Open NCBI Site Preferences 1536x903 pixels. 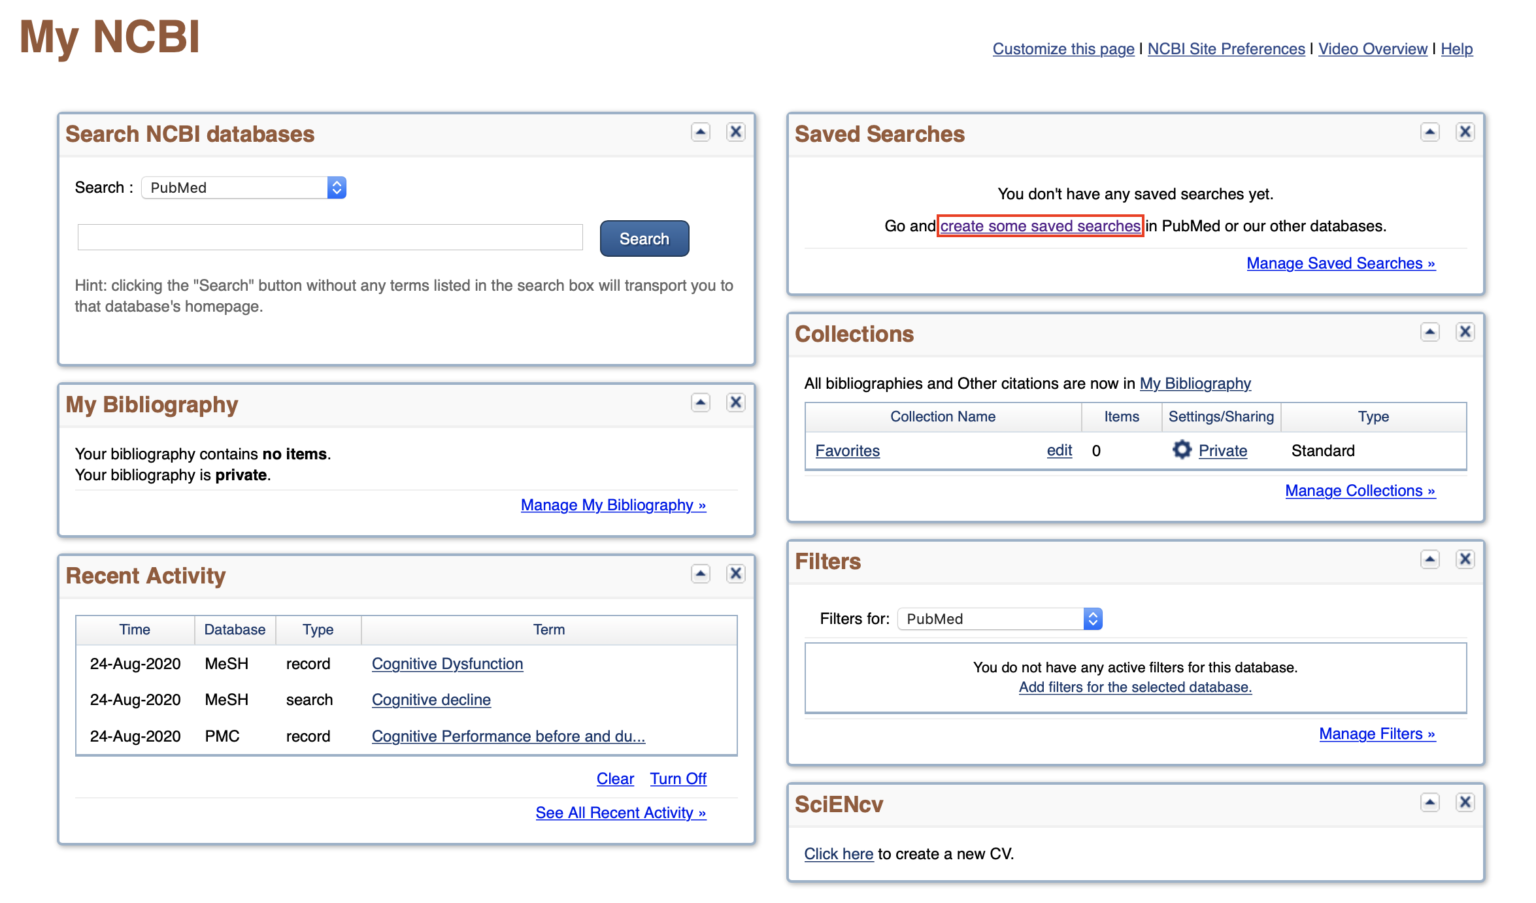[x=1226, y=48]
